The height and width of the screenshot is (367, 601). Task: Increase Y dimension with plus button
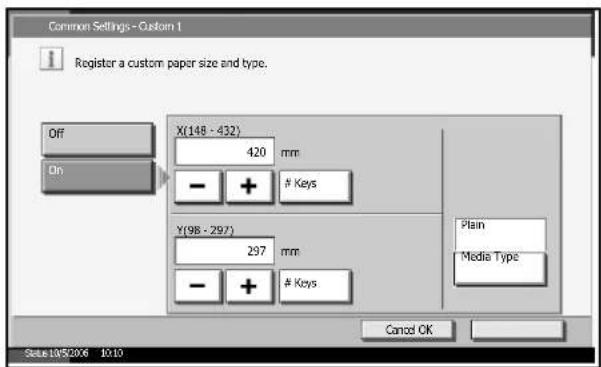click(249, 286)
